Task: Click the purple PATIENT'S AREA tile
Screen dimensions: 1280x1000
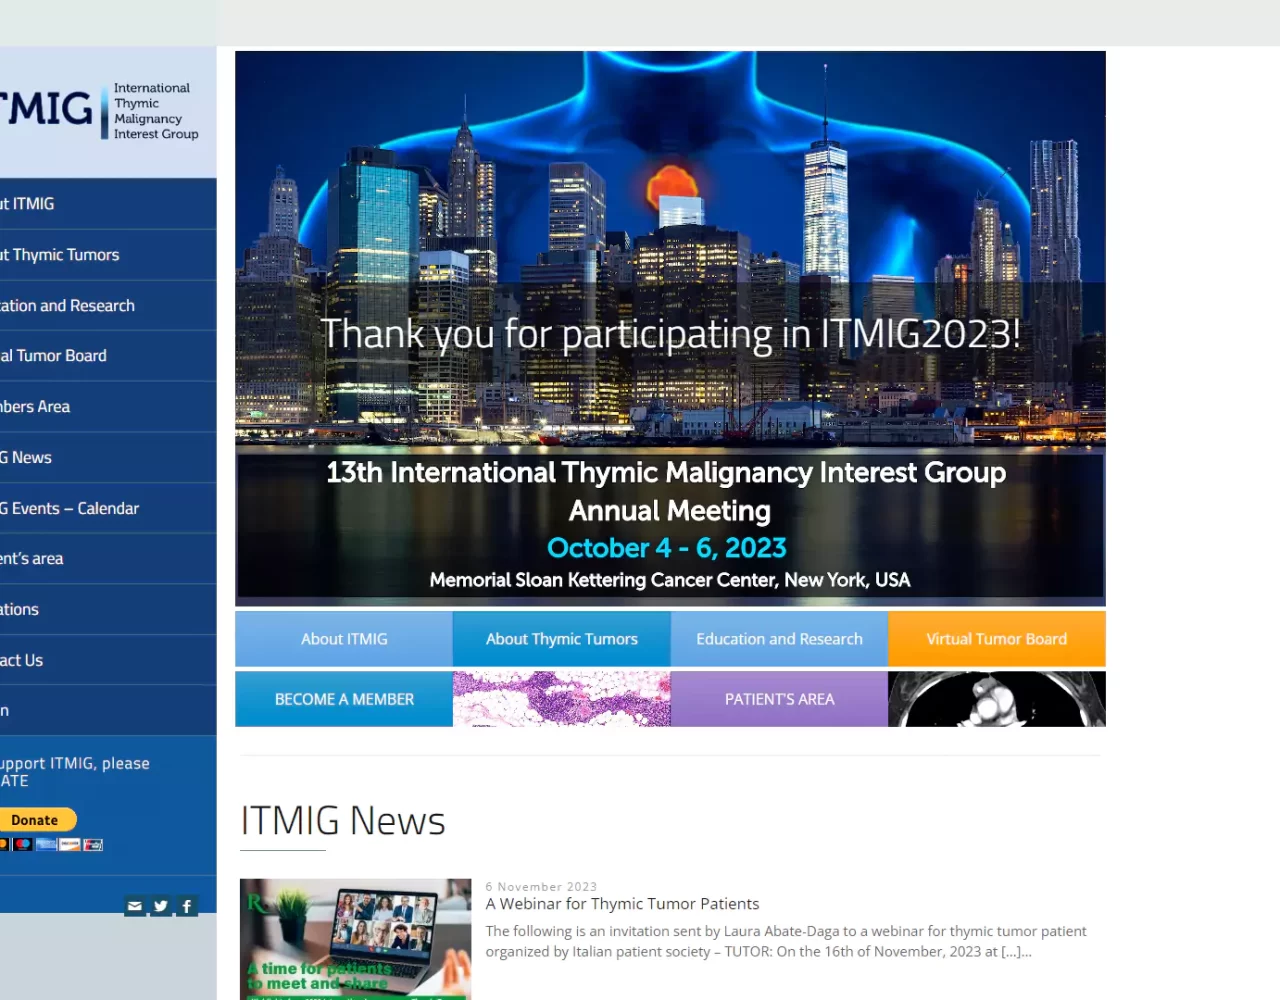Action: (x=779, y=699)
